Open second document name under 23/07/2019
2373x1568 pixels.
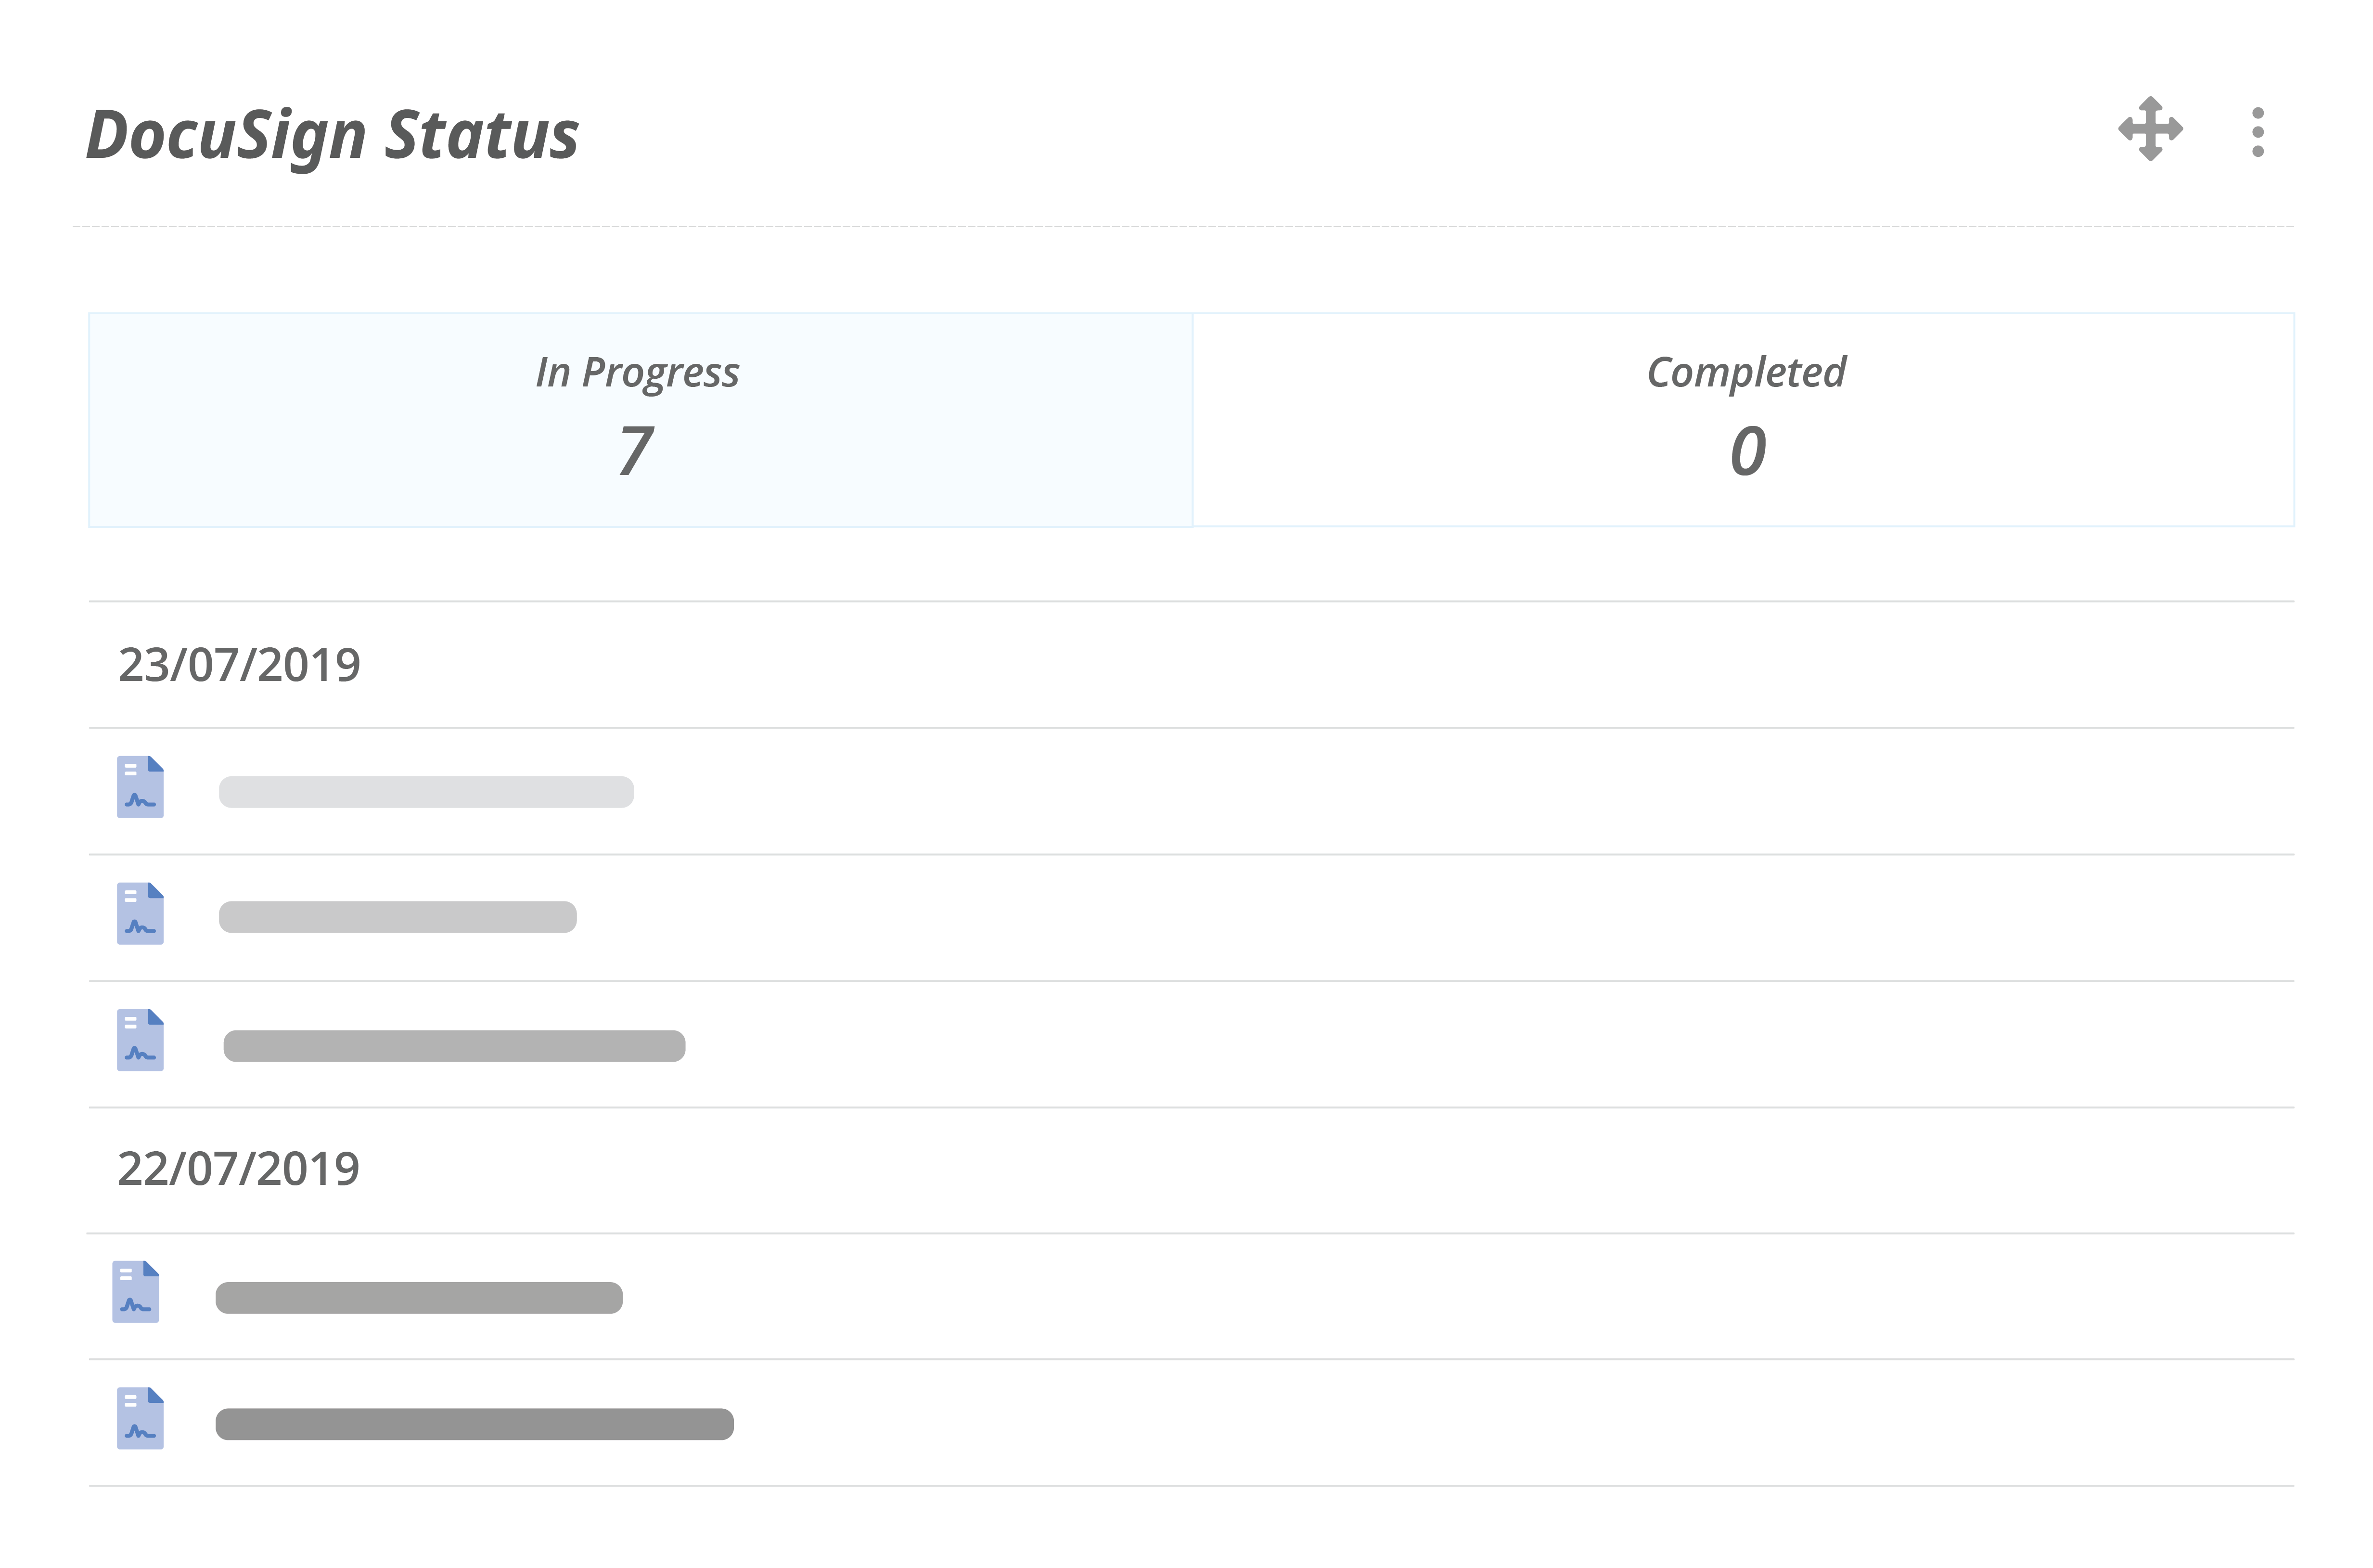pyautogui.click(x=398, y=917)
